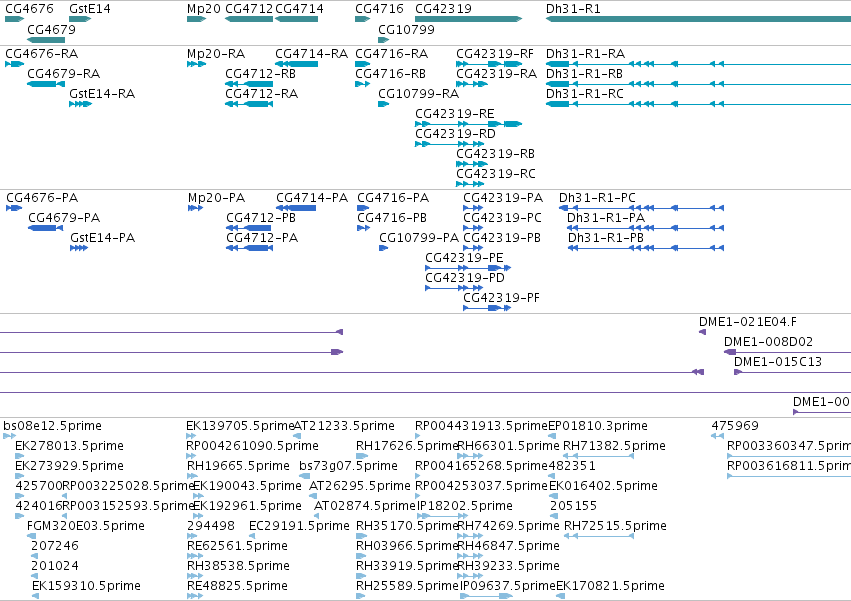
Task: Select EST RP003360347.5prime
Action: [789, 446]
